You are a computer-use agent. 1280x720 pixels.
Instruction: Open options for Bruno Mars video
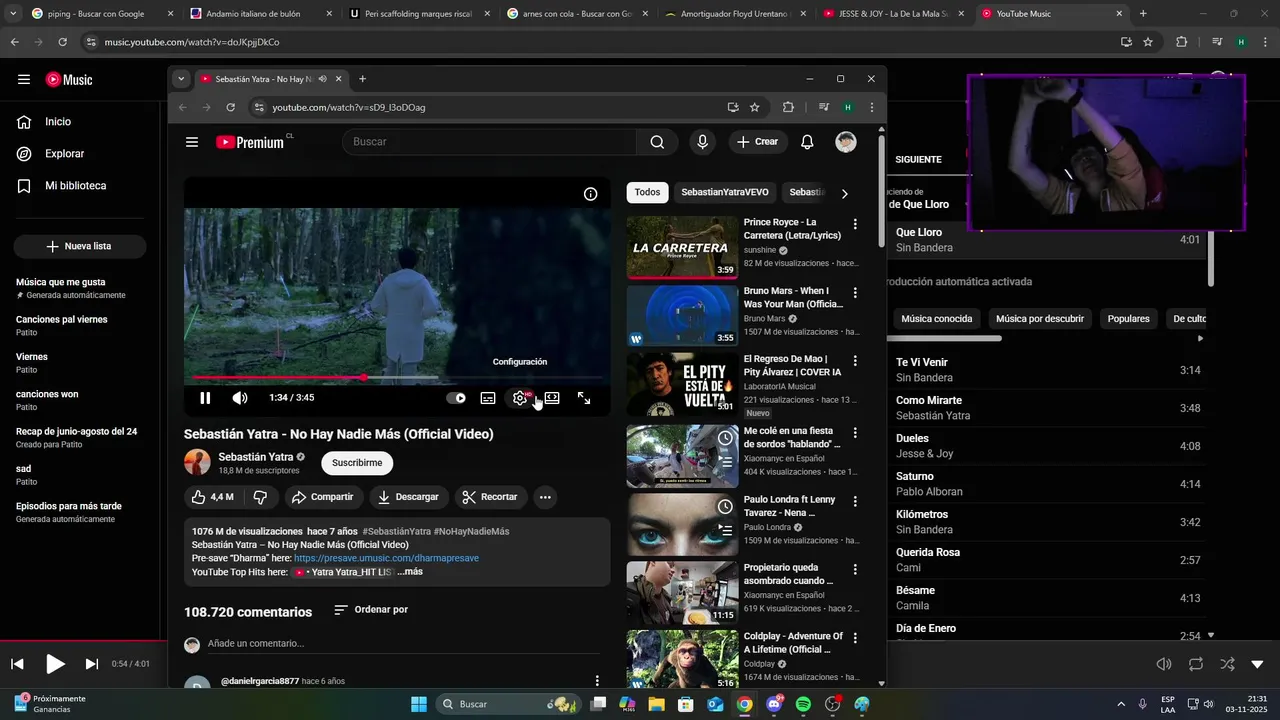click(855, 293)
